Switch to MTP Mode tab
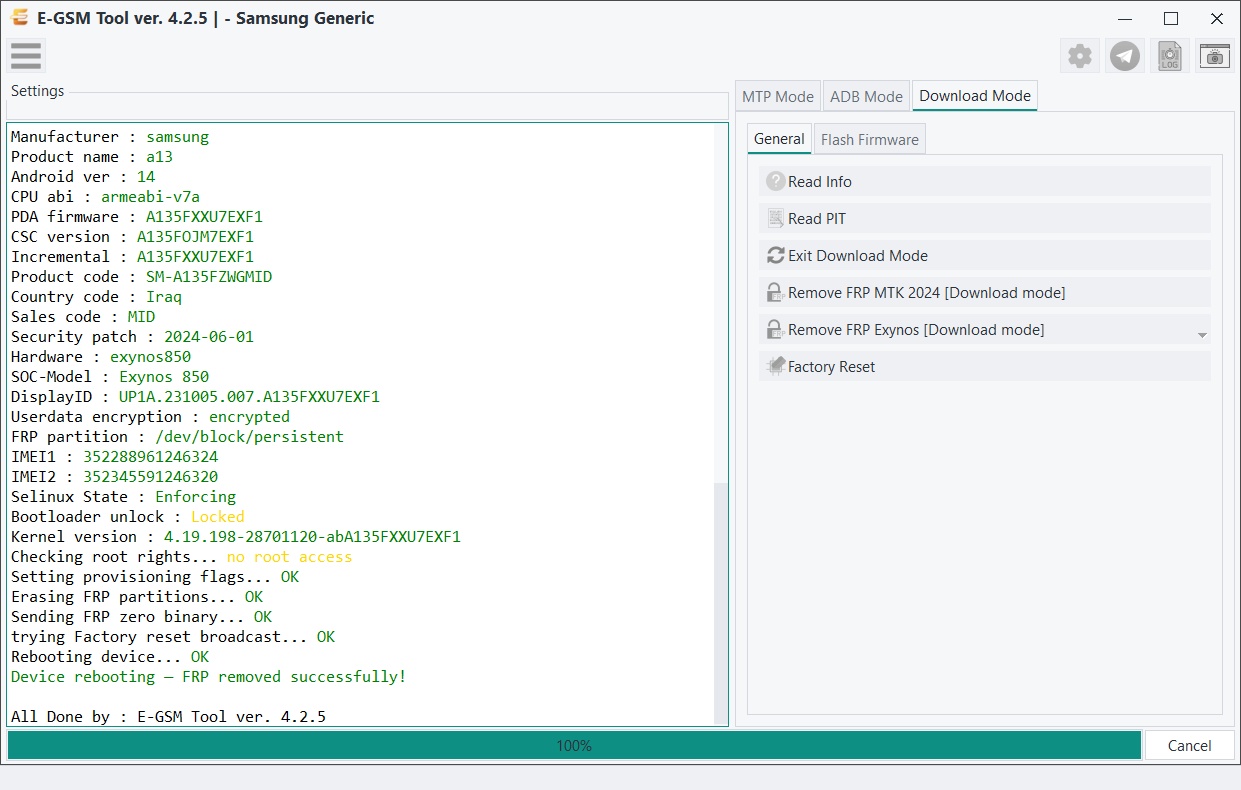The image size is (1241, 790). click(778, 96)
